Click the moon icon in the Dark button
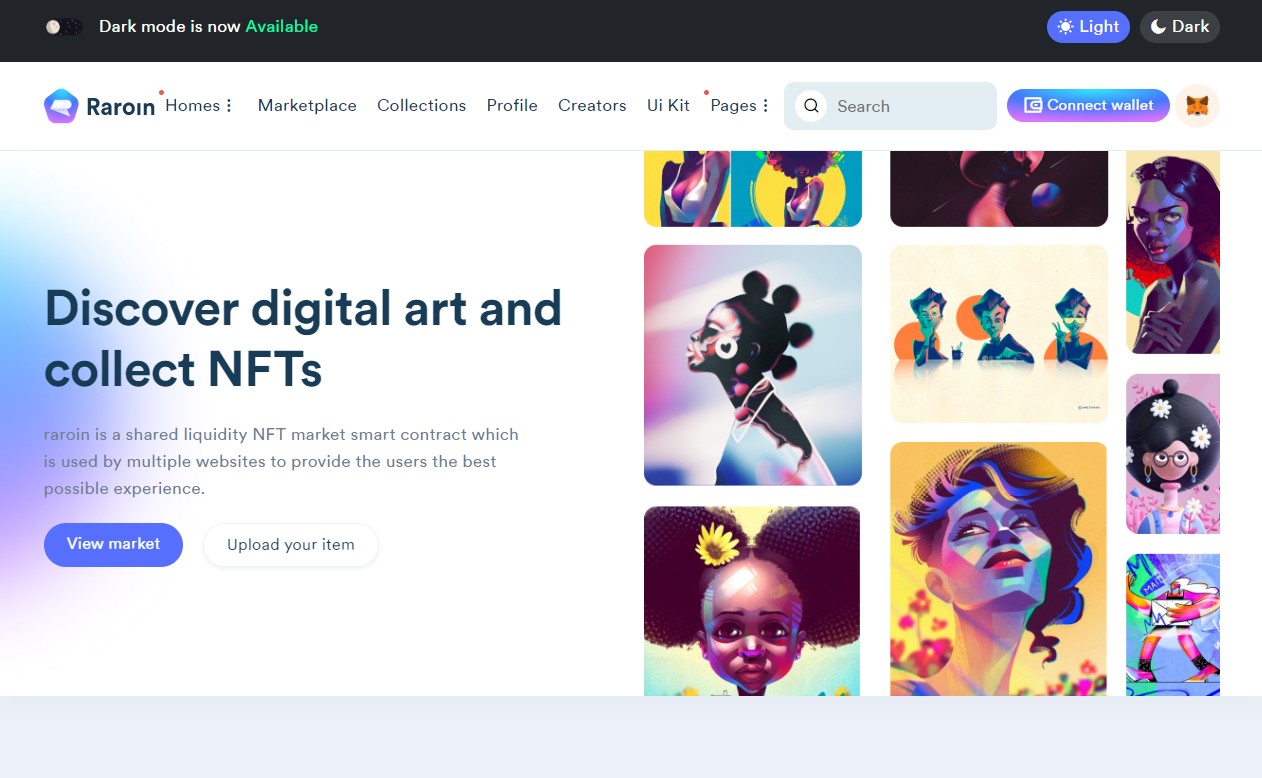 click(1158, 27)
